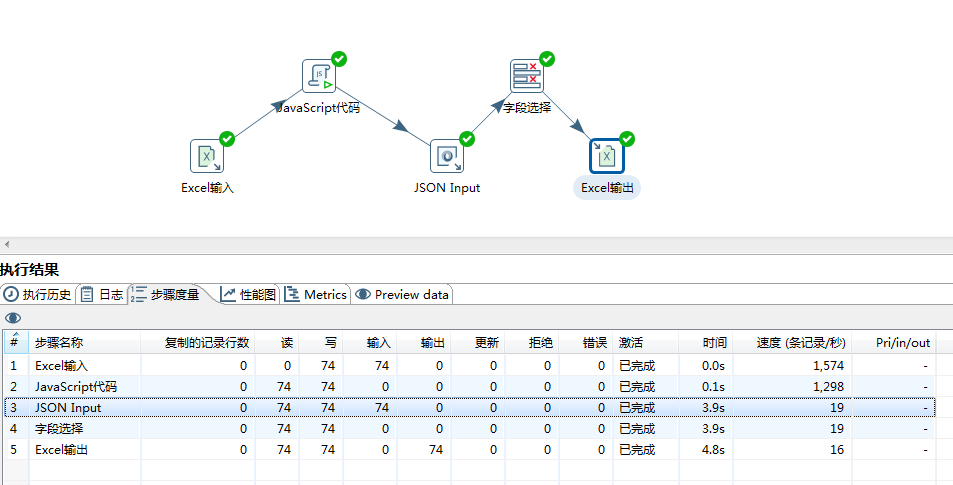Click the Excel输出 row in metrics table
This screenshot has width=953, height=485.
pyautogui.click(x=62, y=450)
